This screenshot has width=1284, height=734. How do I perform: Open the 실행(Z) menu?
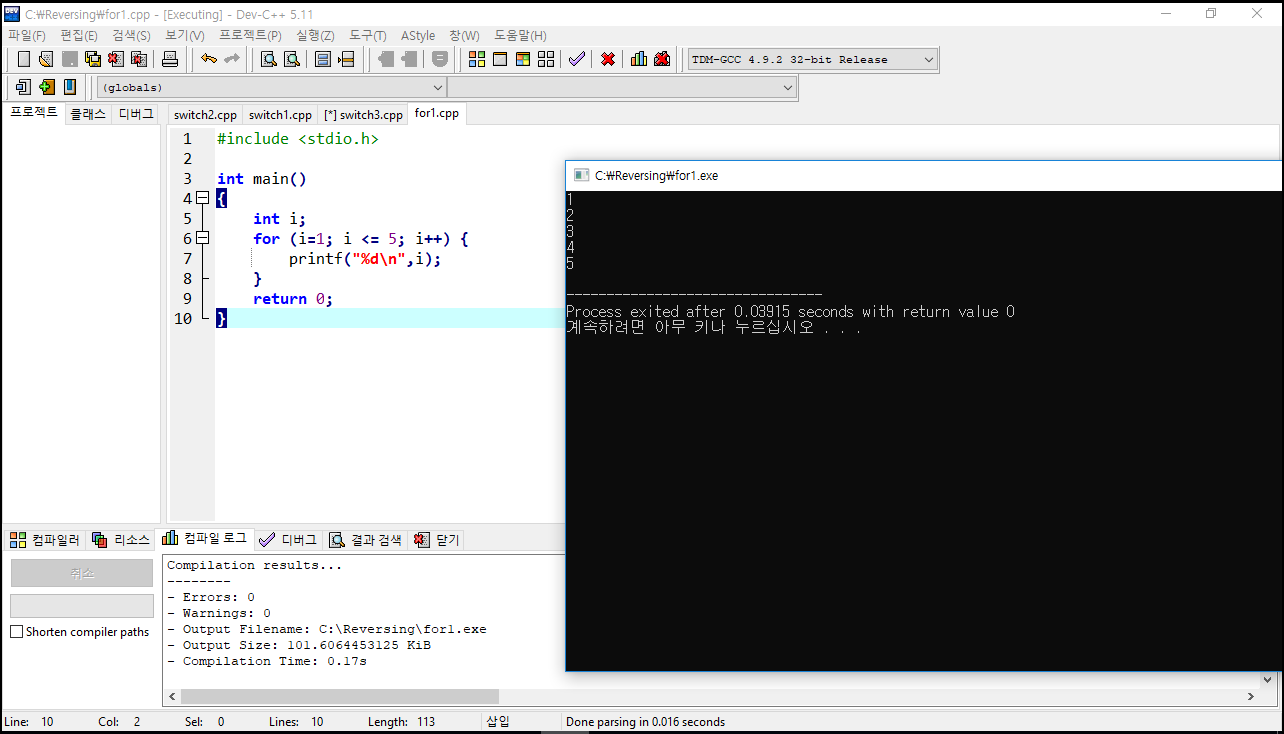[x=315, y=35]
